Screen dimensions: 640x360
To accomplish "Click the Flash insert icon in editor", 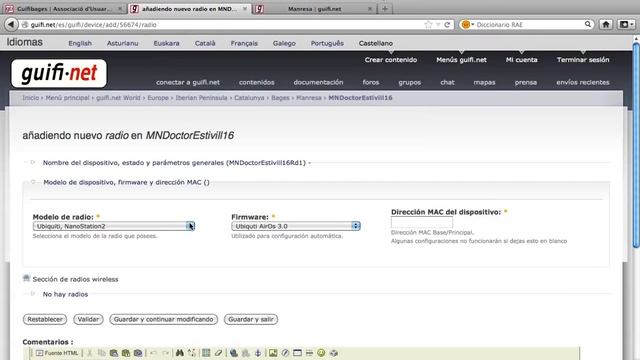I will [x=285, y=353].
